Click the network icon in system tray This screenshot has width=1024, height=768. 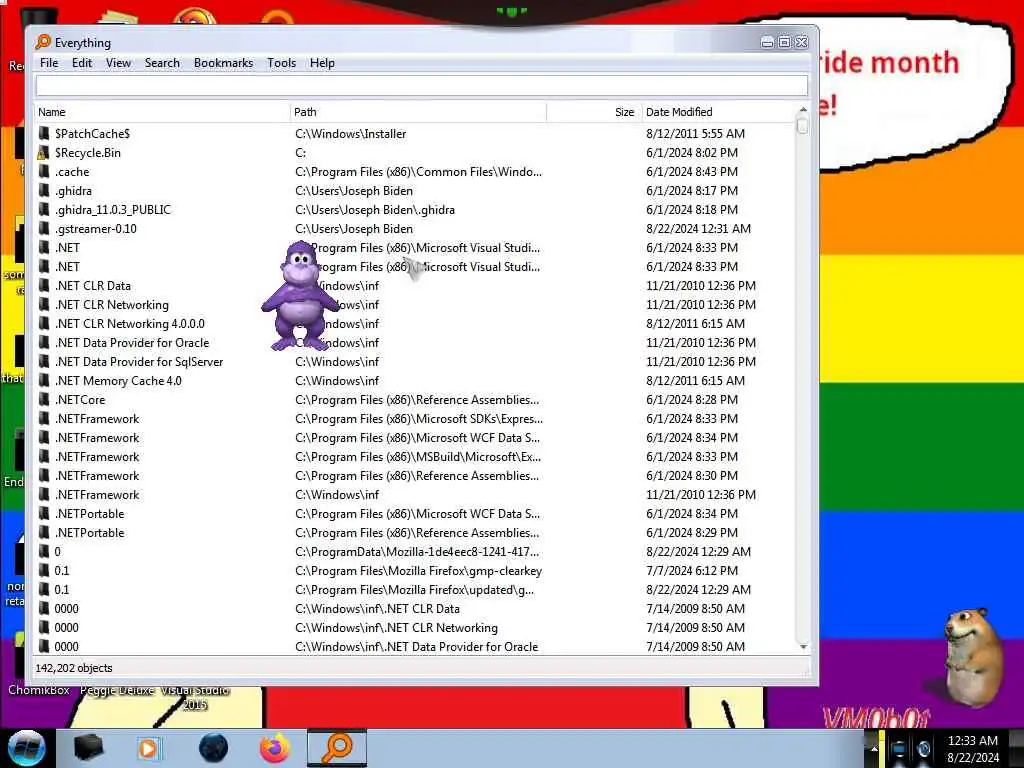(x=899, y=749)
